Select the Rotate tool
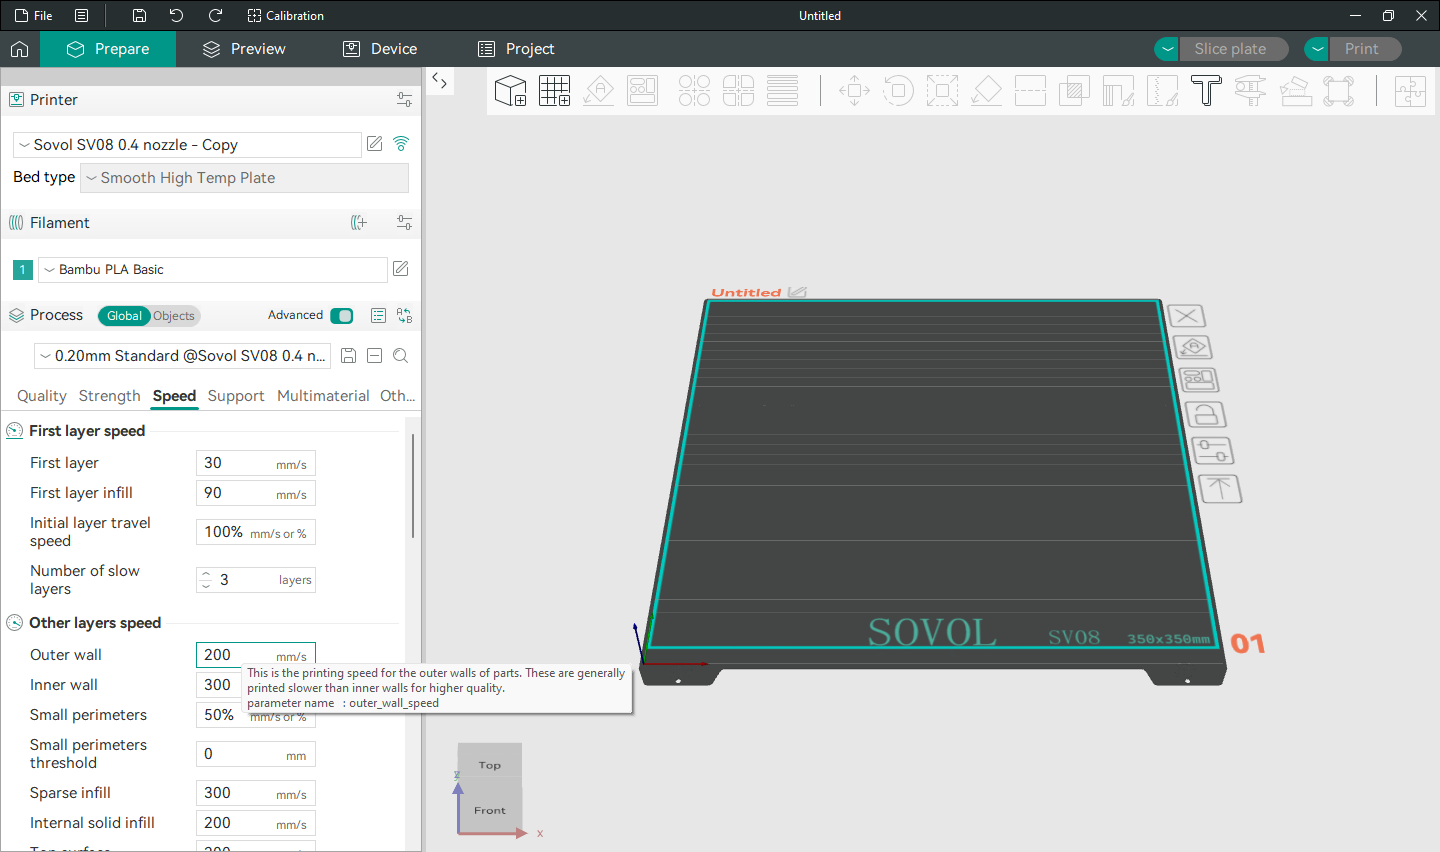Viewport: 1440px width, 852px height. point(898,91)
